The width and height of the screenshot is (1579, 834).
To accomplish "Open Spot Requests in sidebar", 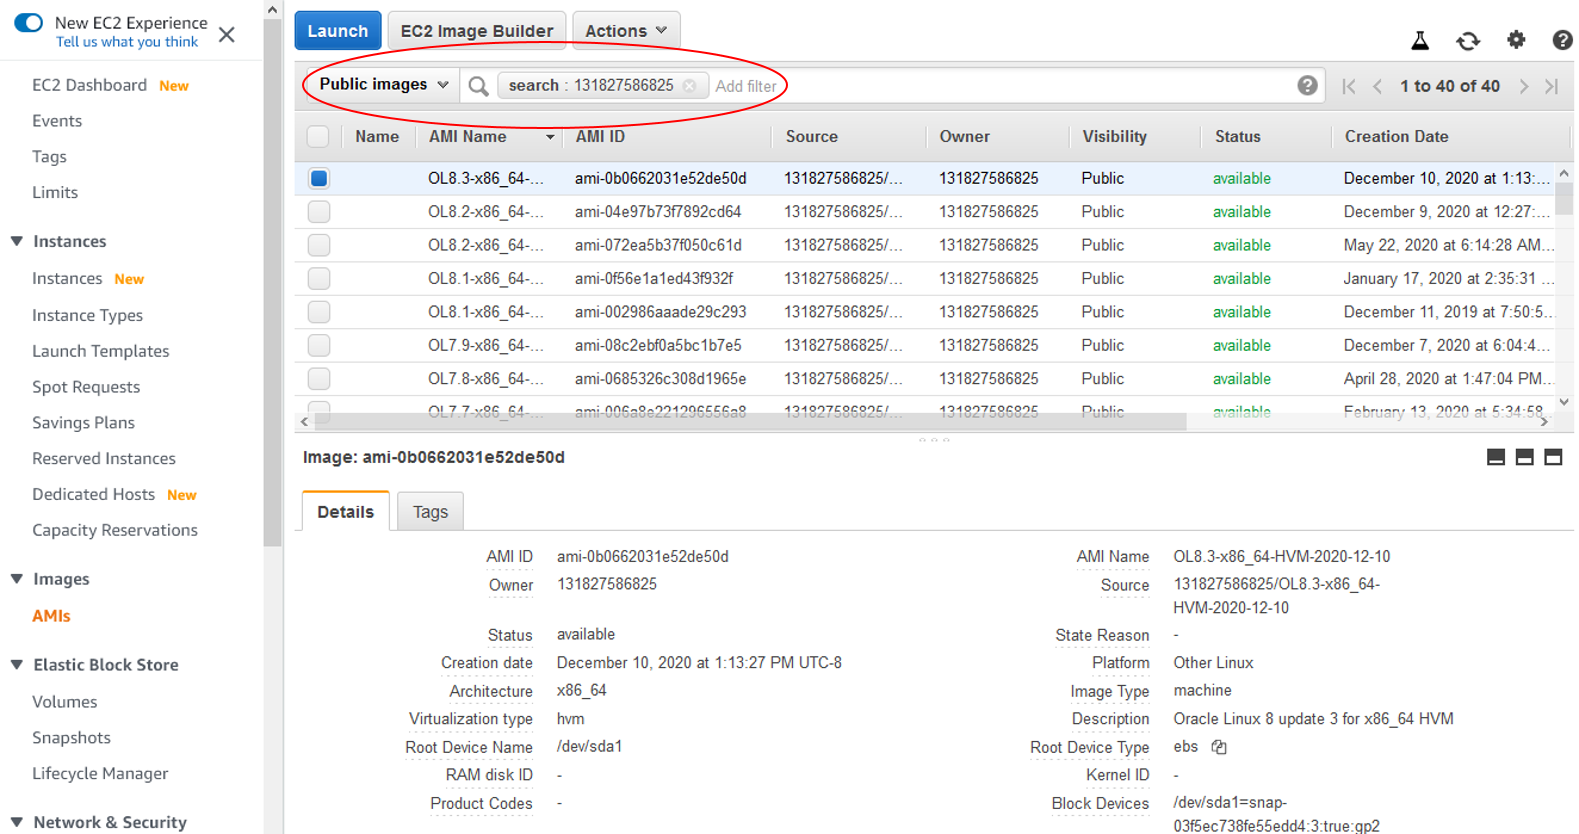I will [x=86, y=387].
